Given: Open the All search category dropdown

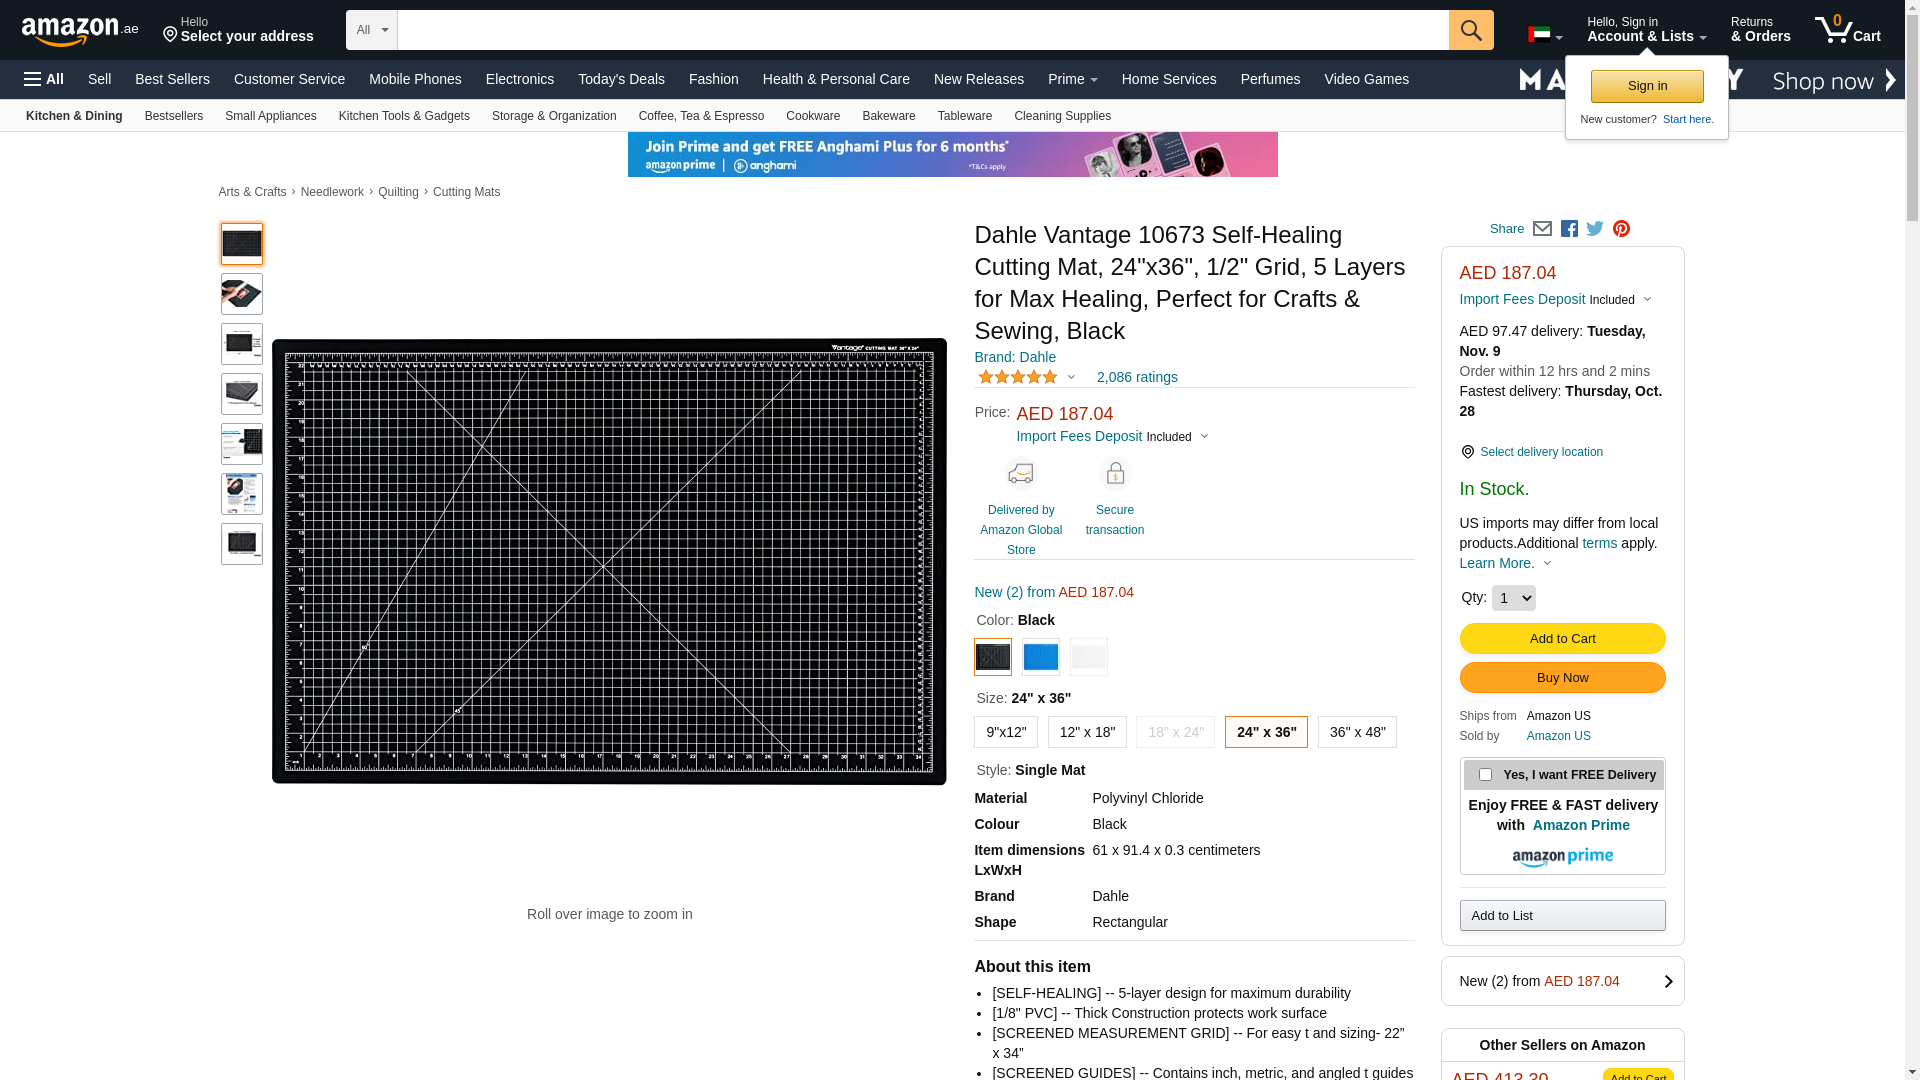Looking at the screenshot, I should pyautogui.click(x=371, y=30).
